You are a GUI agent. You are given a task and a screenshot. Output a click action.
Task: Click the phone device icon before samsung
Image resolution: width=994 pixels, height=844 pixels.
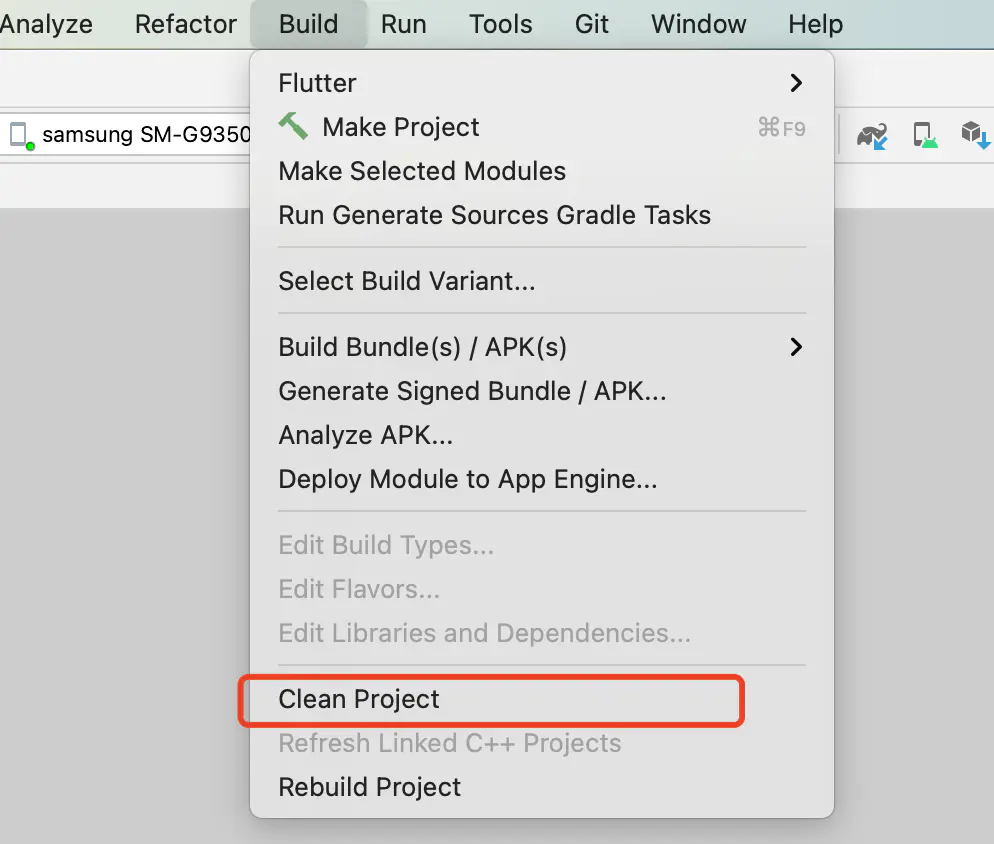[21, 136]
